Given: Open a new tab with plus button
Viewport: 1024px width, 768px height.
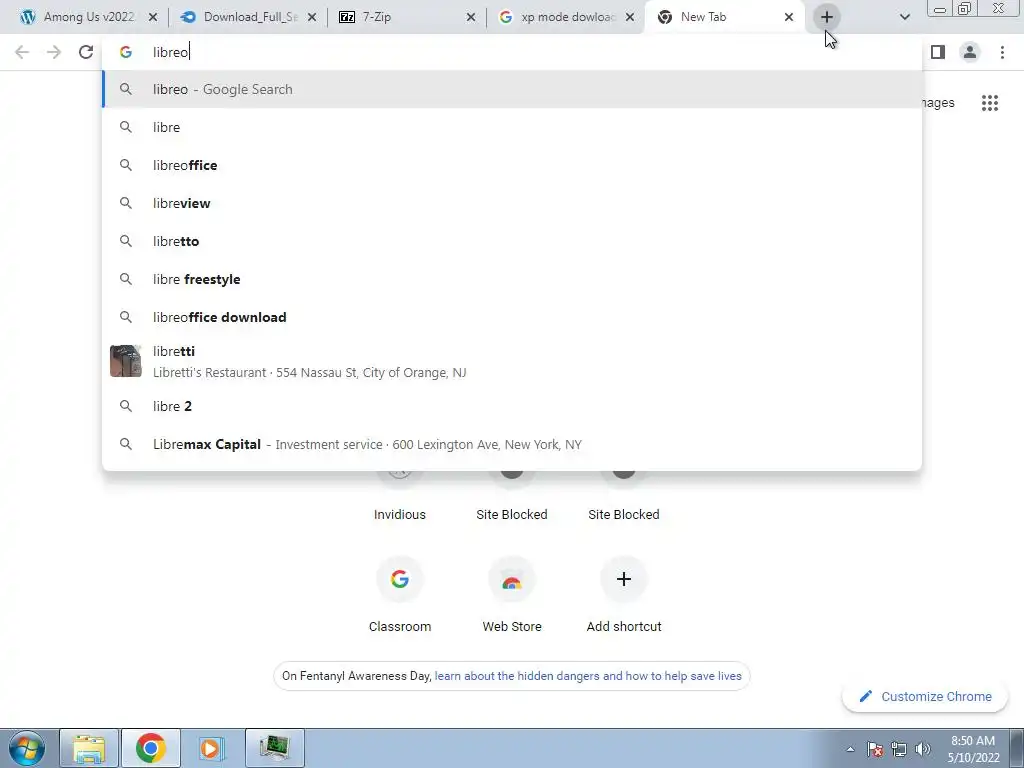Looking at the screenshot, I should (x=827, y=18).
